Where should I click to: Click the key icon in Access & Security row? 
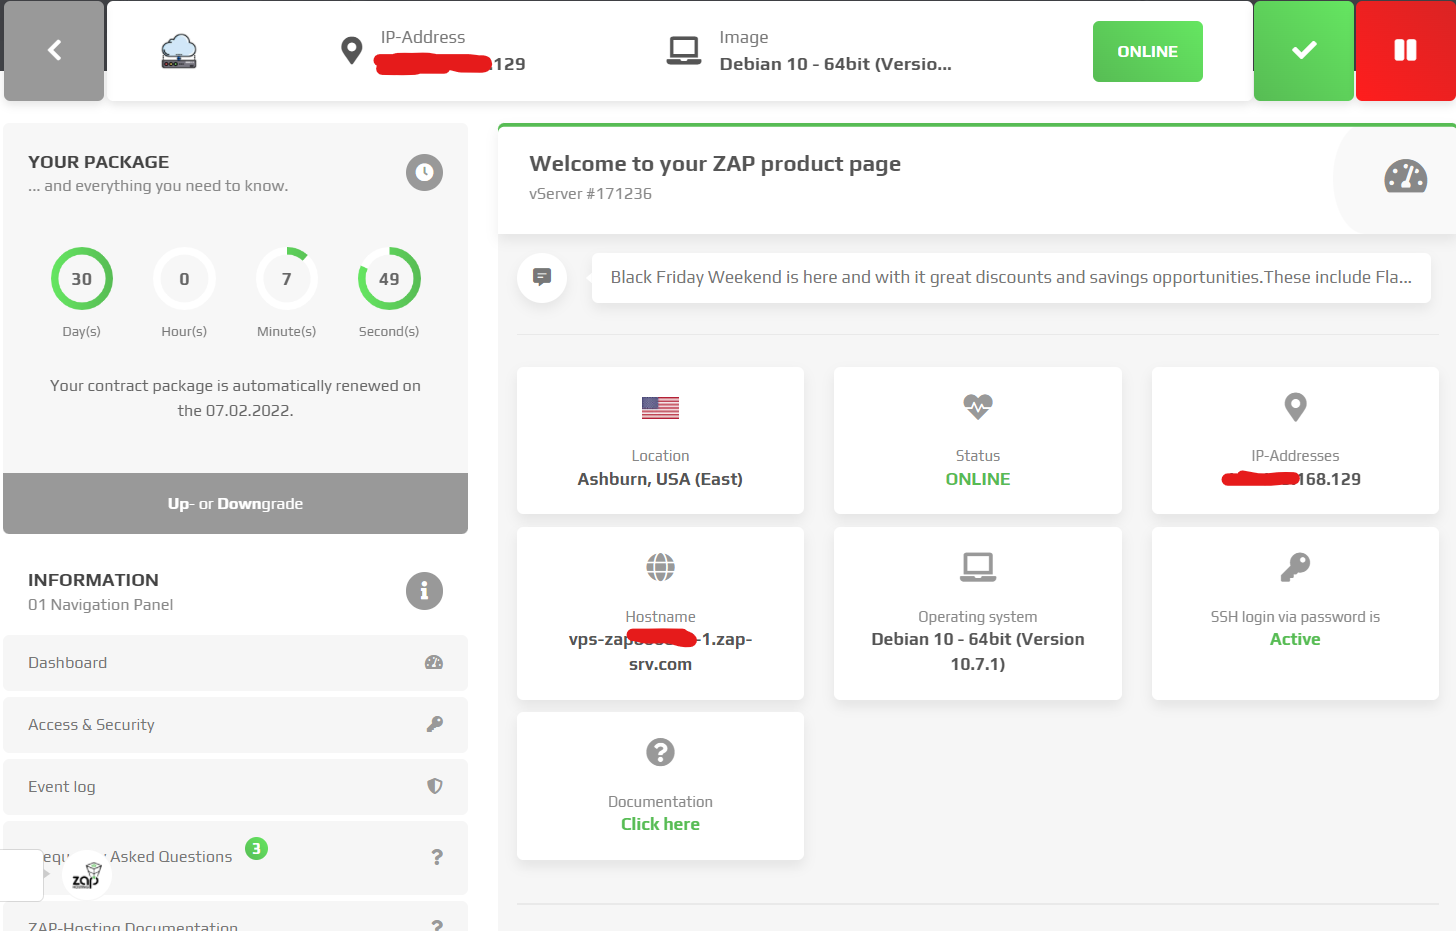434,724
